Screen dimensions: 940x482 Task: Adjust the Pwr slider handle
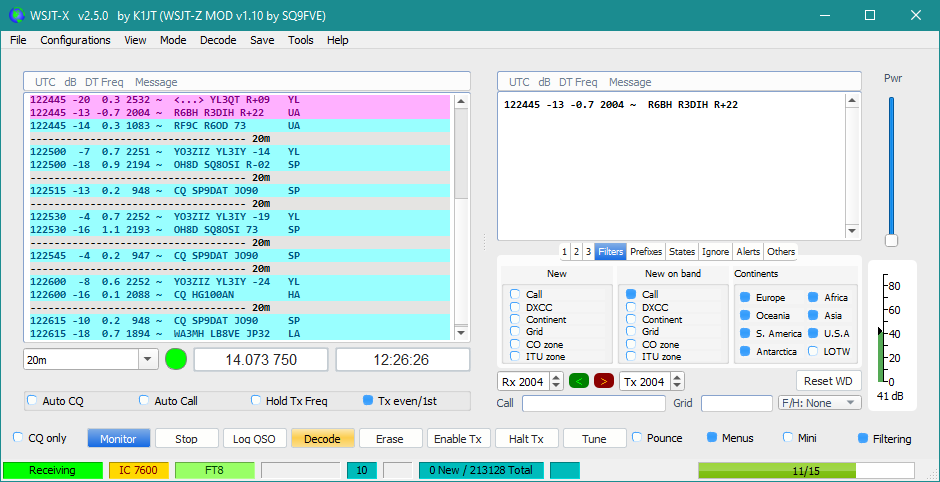891,240
